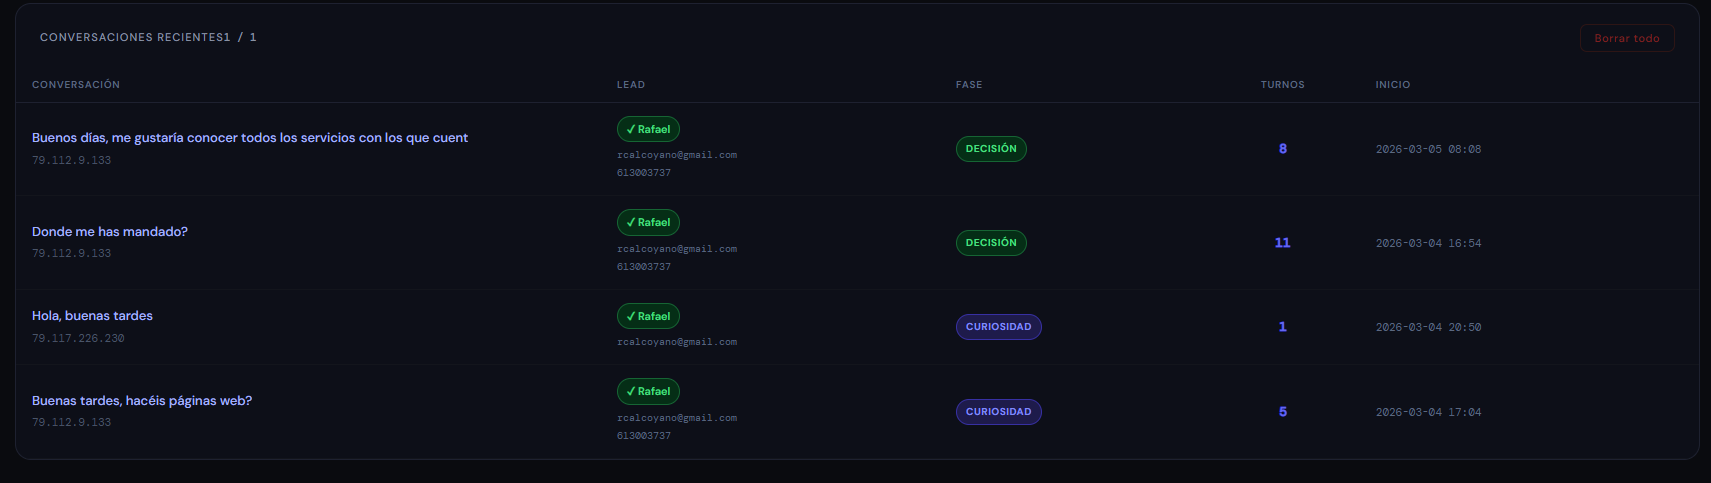Click the 'Borrar todo' button
This screenshot has width=1711, height=483.
(1626, 38)
